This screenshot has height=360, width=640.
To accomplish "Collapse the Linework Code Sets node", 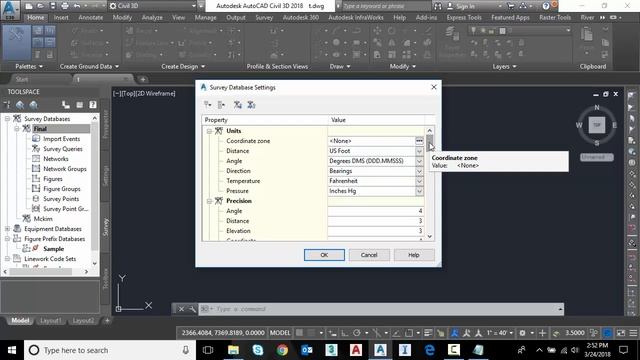I will [7, 259].
